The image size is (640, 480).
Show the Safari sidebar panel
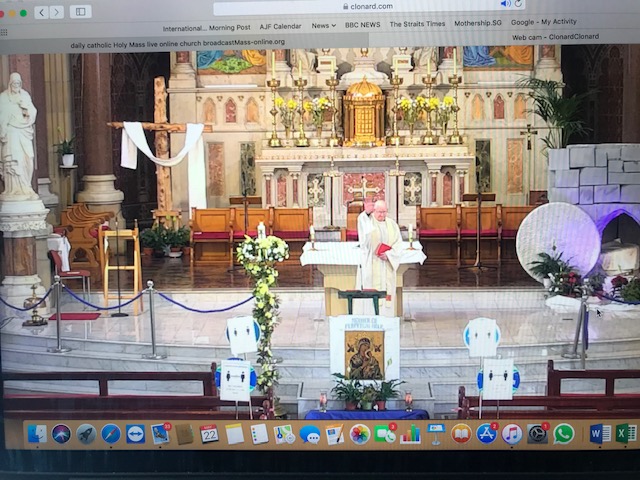coord(81,12)
